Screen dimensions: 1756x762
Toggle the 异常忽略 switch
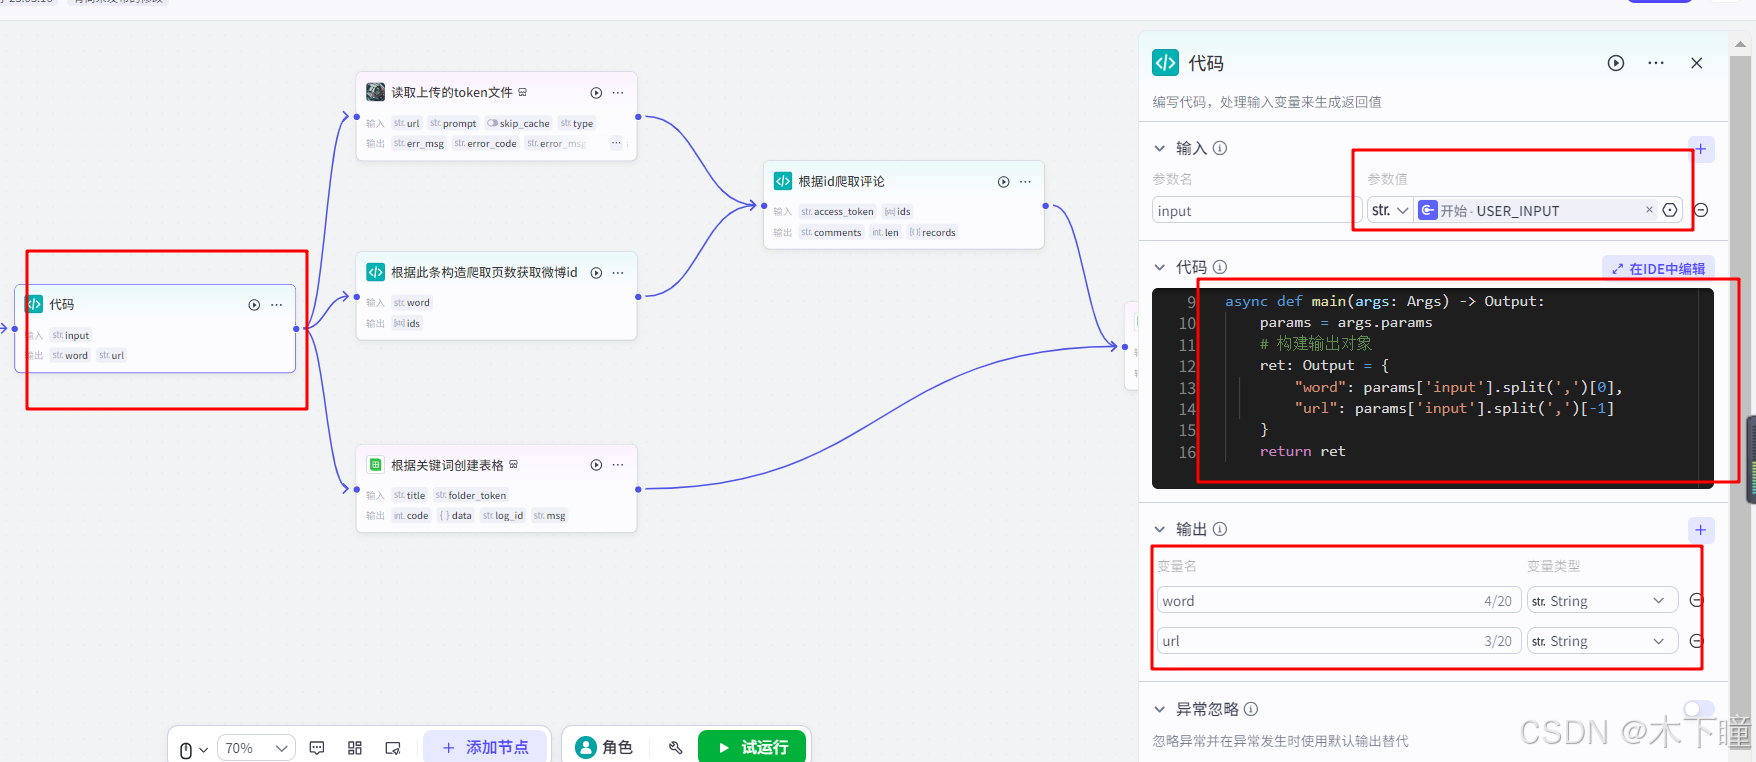tap(1699, 709)
